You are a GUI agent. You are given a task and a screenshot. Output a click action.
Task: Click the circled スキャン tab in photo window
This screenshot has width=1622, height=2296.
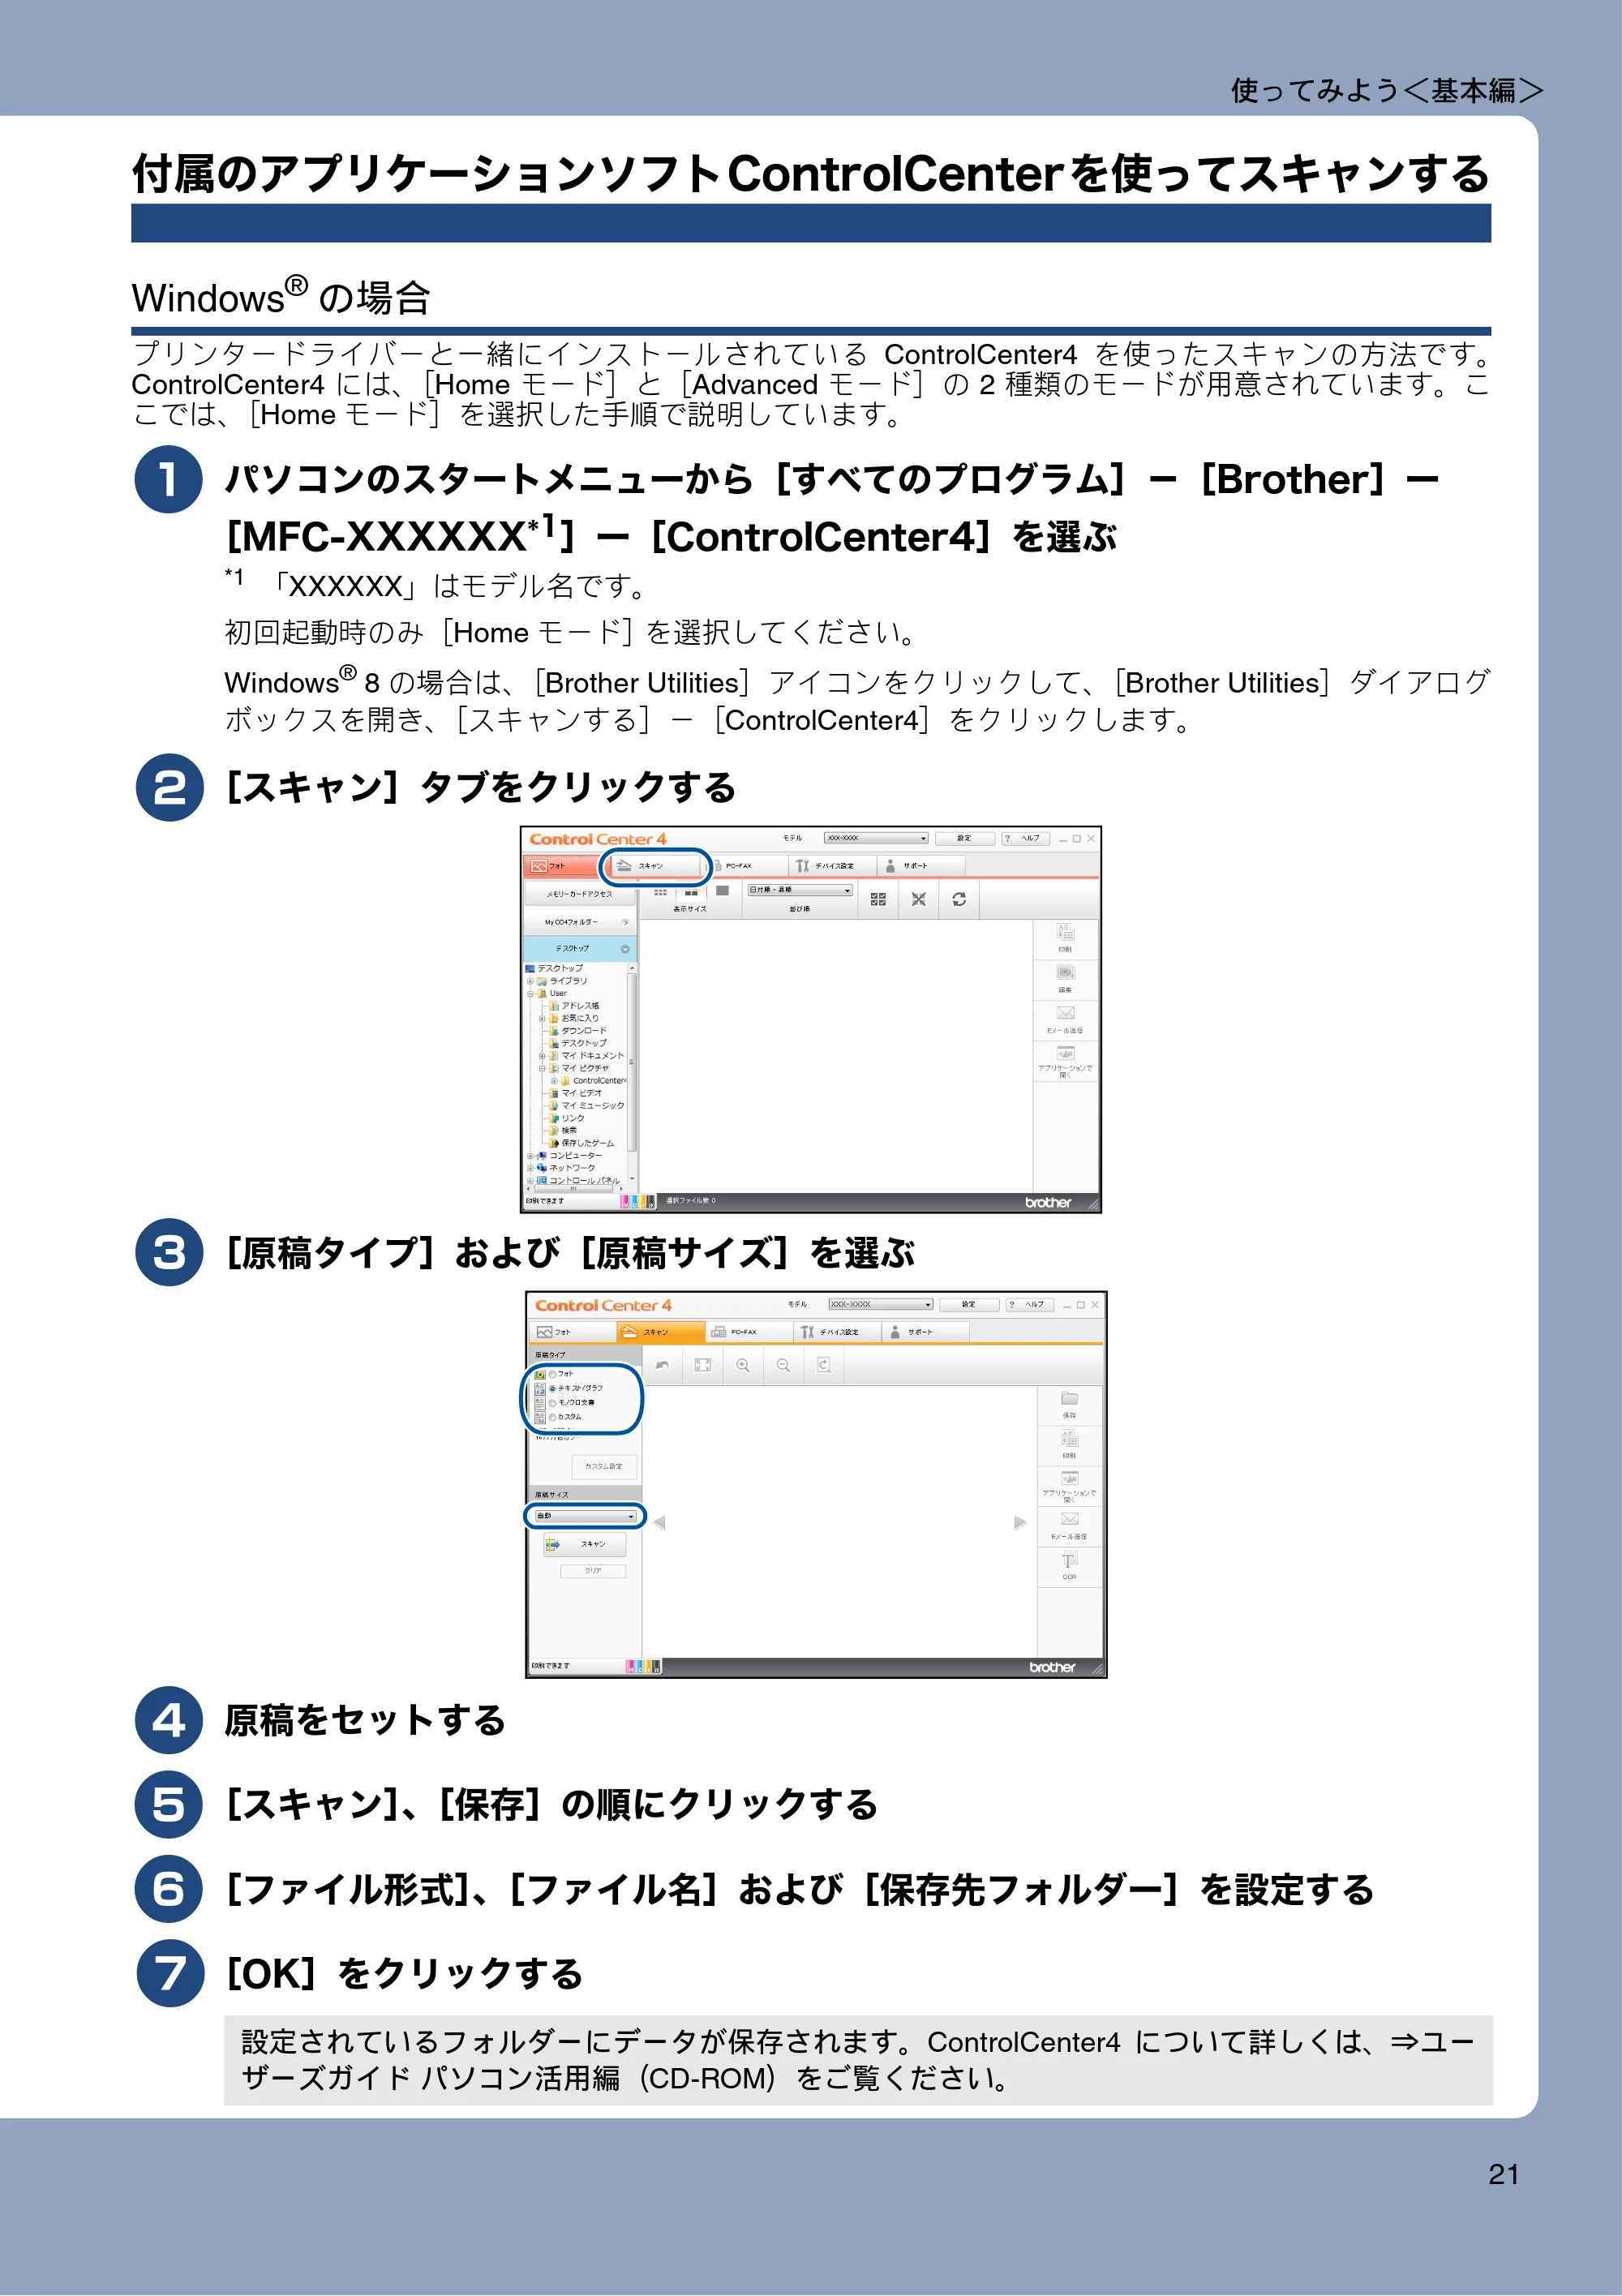[x=655, y=865]
